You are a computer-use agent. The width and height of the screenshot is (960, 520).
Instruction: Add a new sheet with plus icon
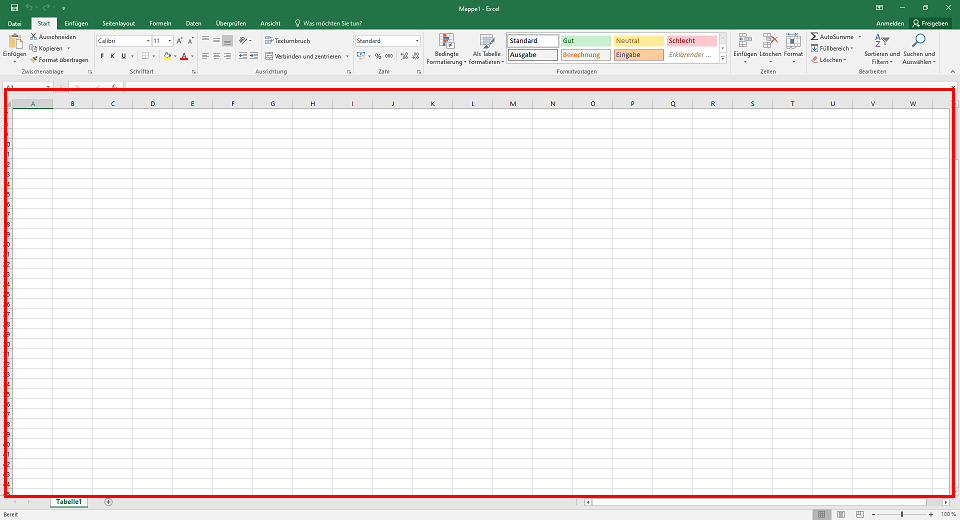point(108,502)
